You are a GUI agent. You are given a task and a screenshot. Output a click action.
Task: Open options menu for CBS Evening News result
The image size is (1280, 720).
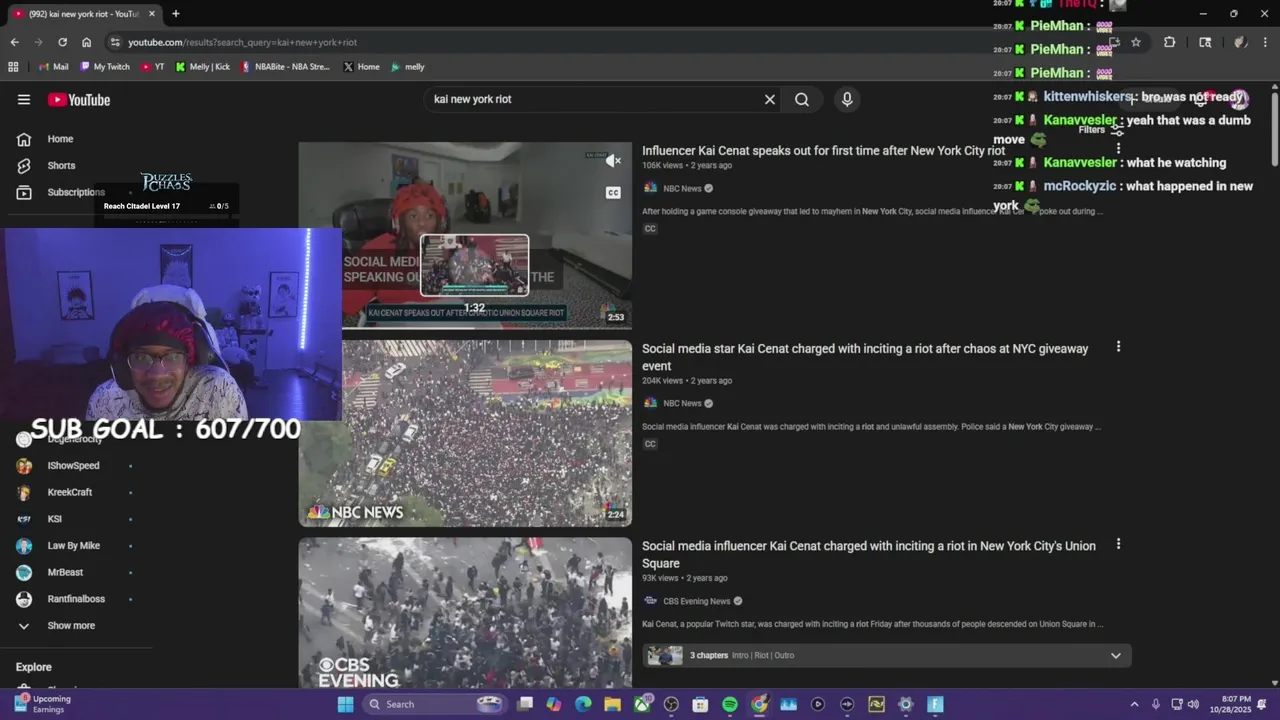(x=1118, y=544)
